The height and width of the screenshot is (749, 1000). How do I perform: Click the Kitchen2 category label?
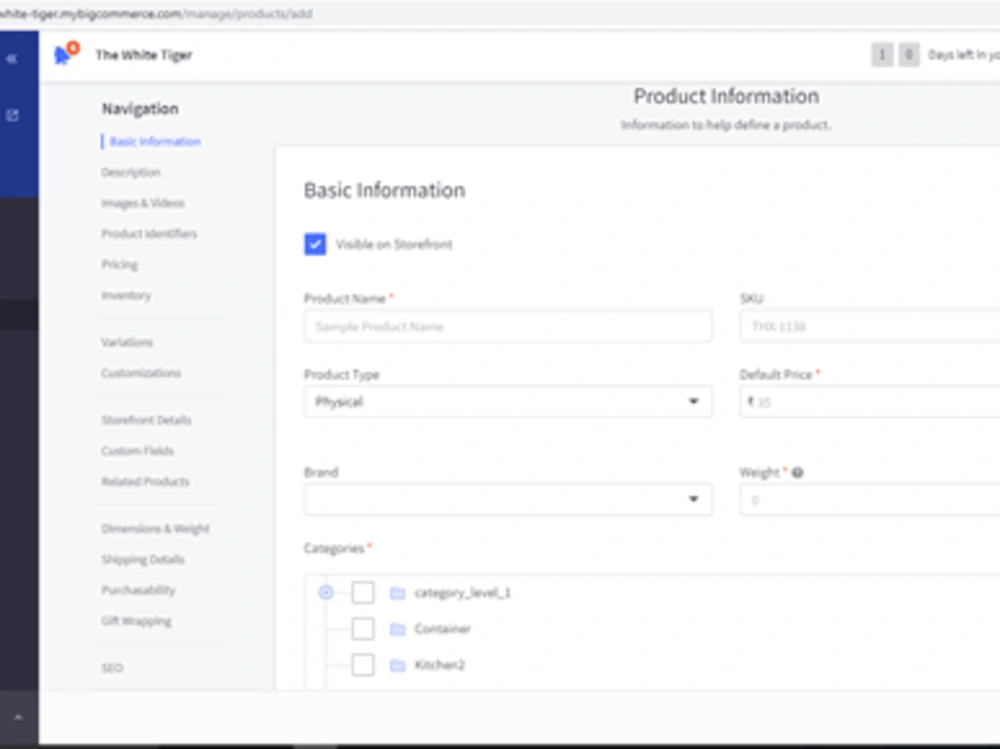pos(440,665)
